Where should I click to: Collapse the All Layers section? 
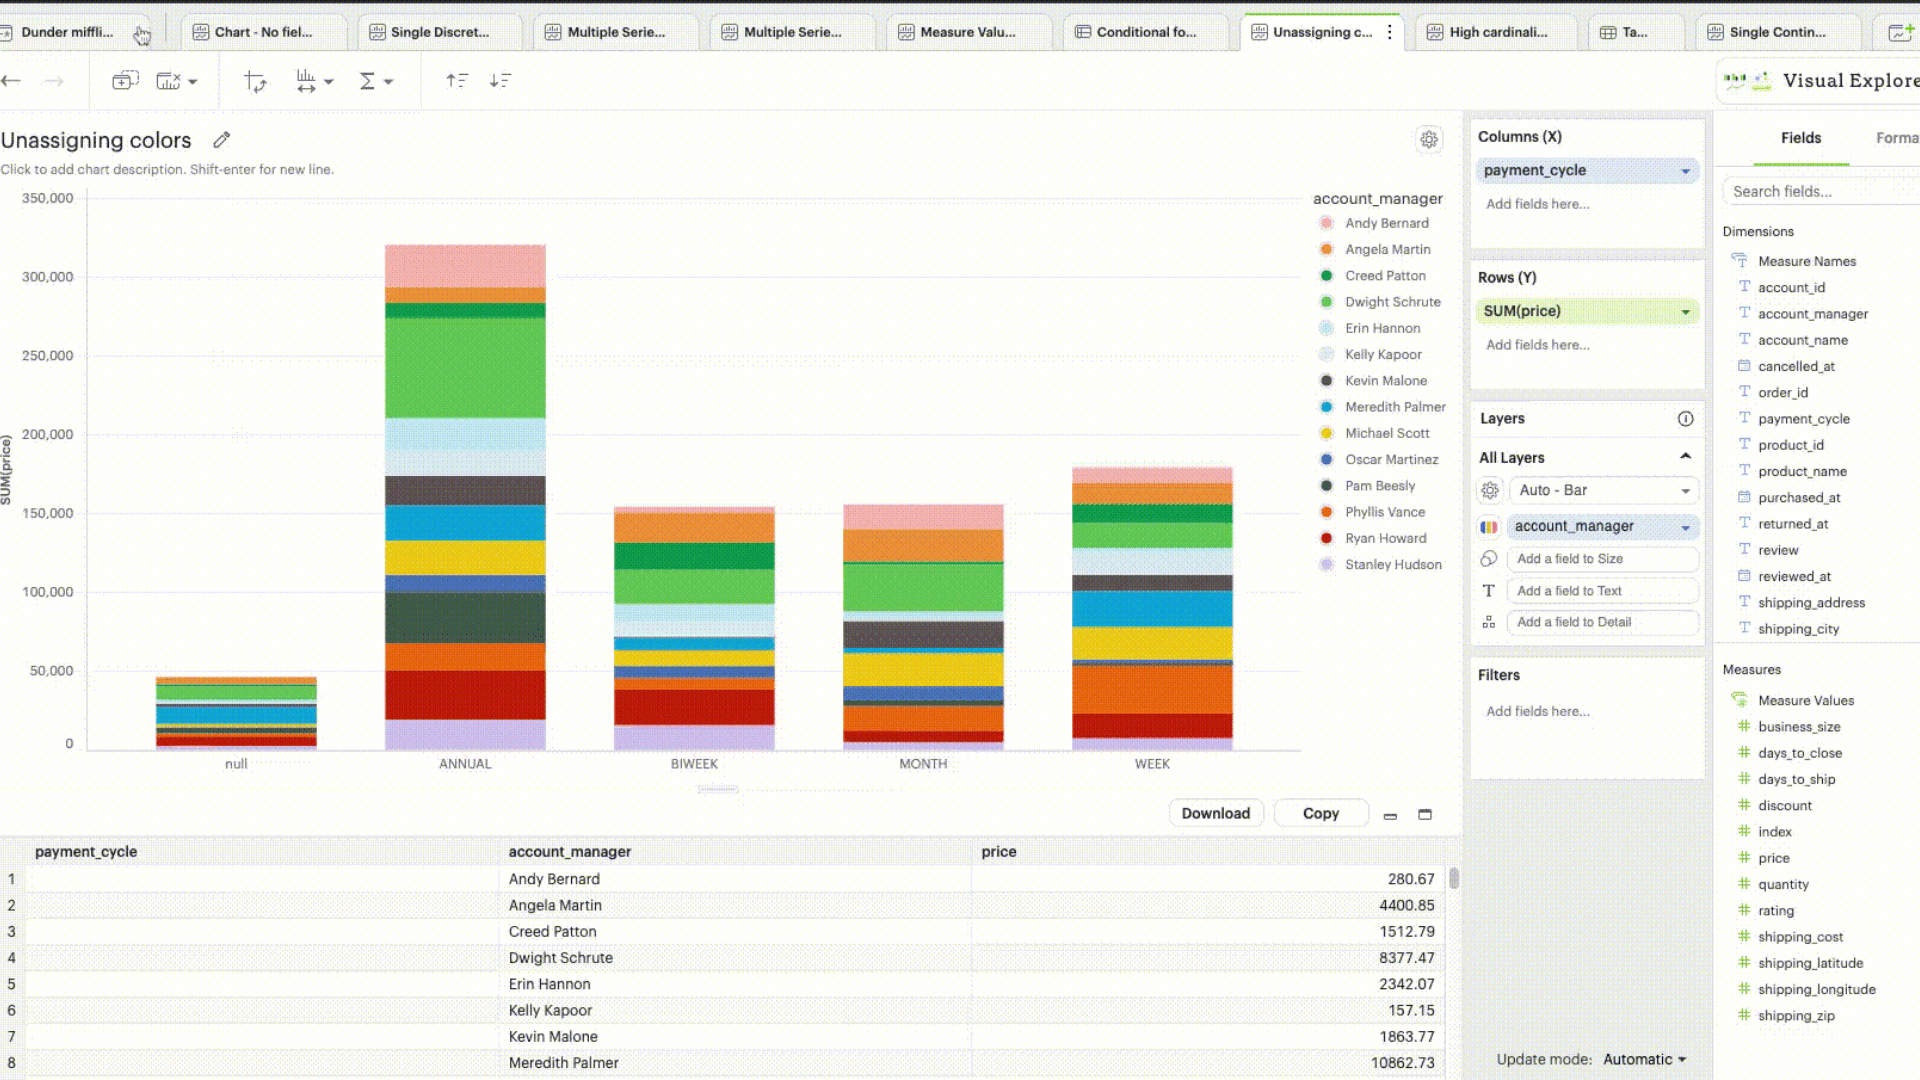click(x=1685, y=457)
